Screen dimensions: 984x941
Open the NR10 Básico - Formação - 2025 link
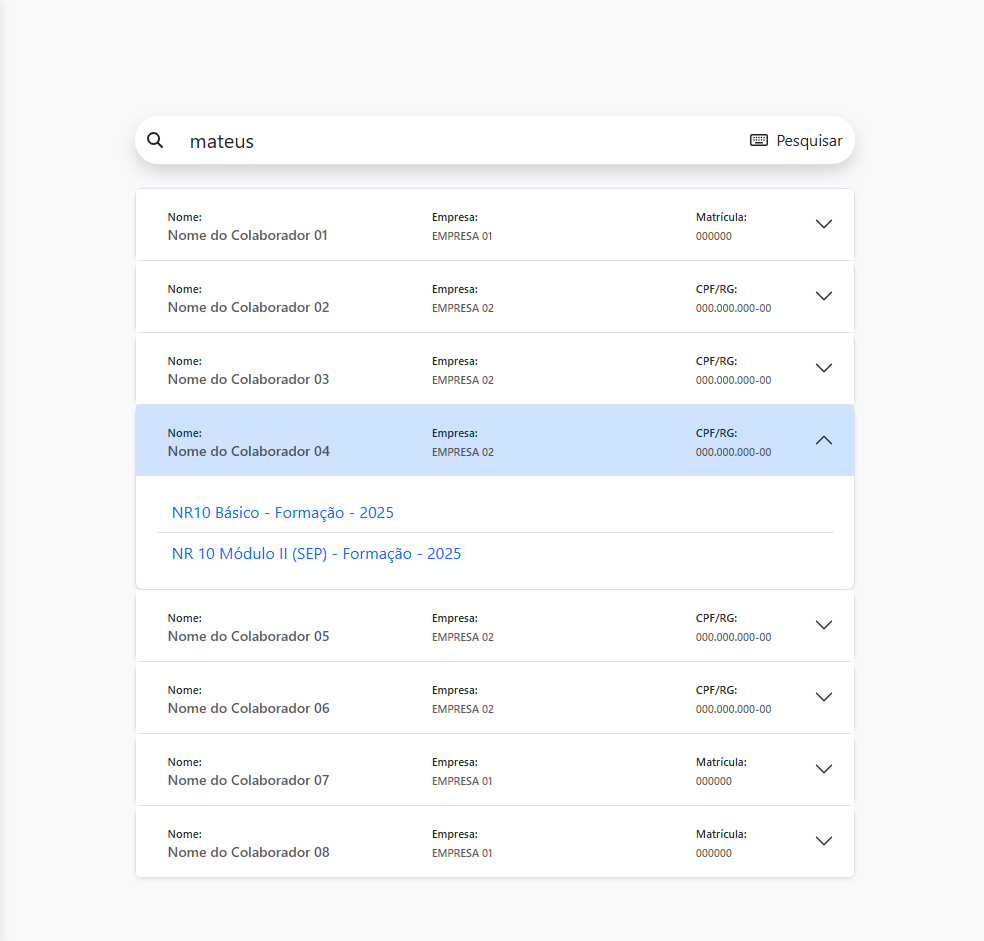click(x=283, y=512)
